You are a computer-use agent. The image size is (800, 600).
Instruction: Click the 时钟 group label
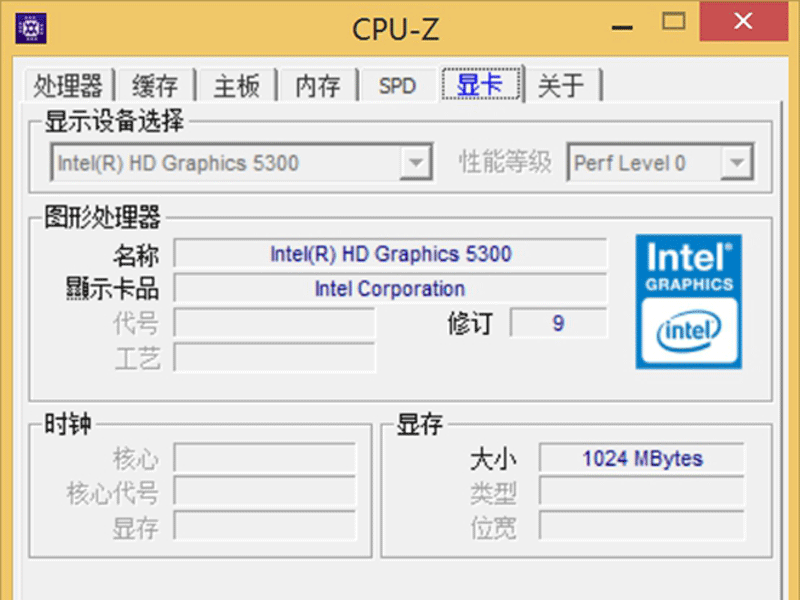click(68, 424)
